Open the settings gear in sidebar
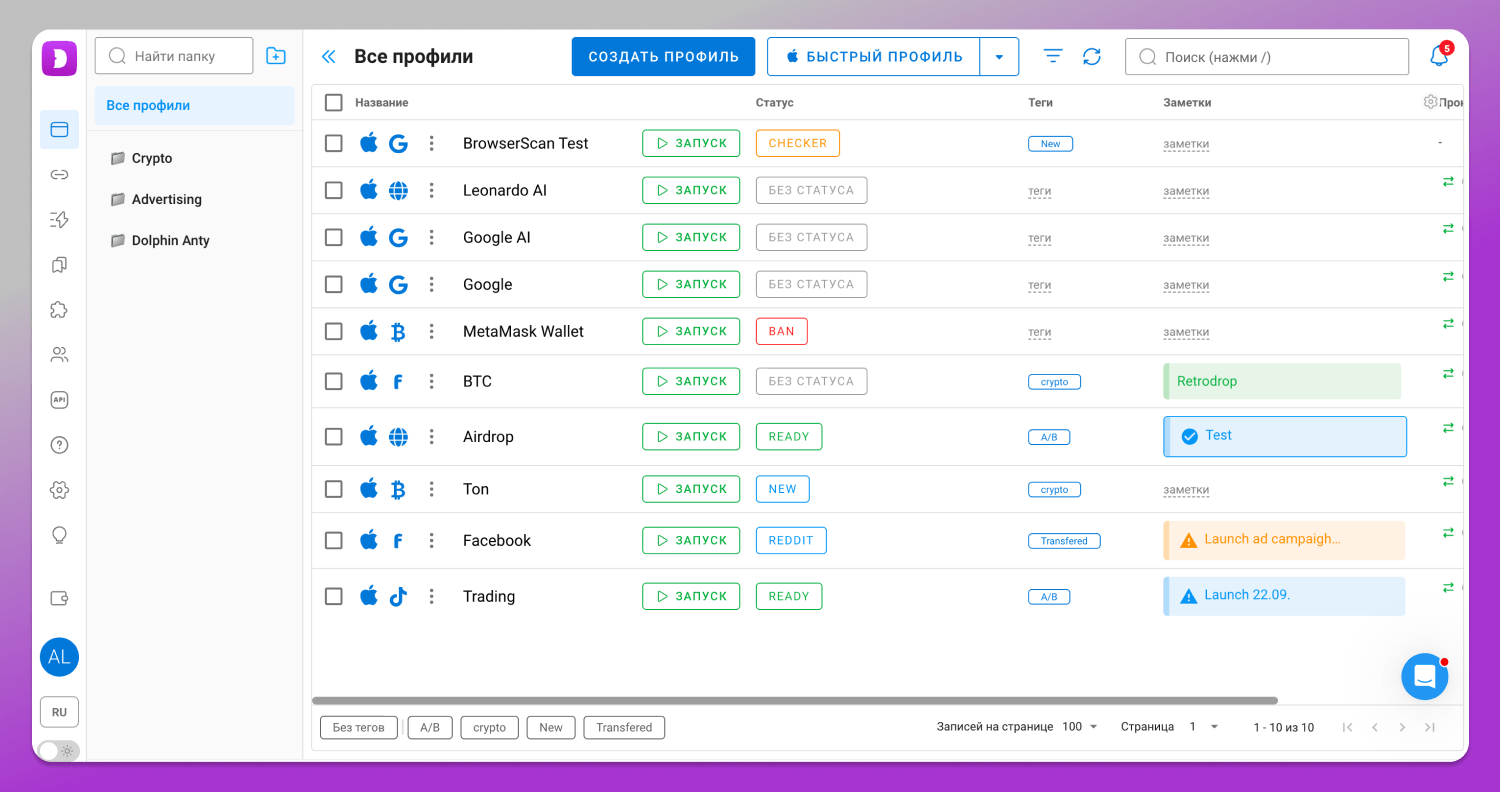This screenshot has width=1500, height=792. pyautogui.click(x=59, y=490)
